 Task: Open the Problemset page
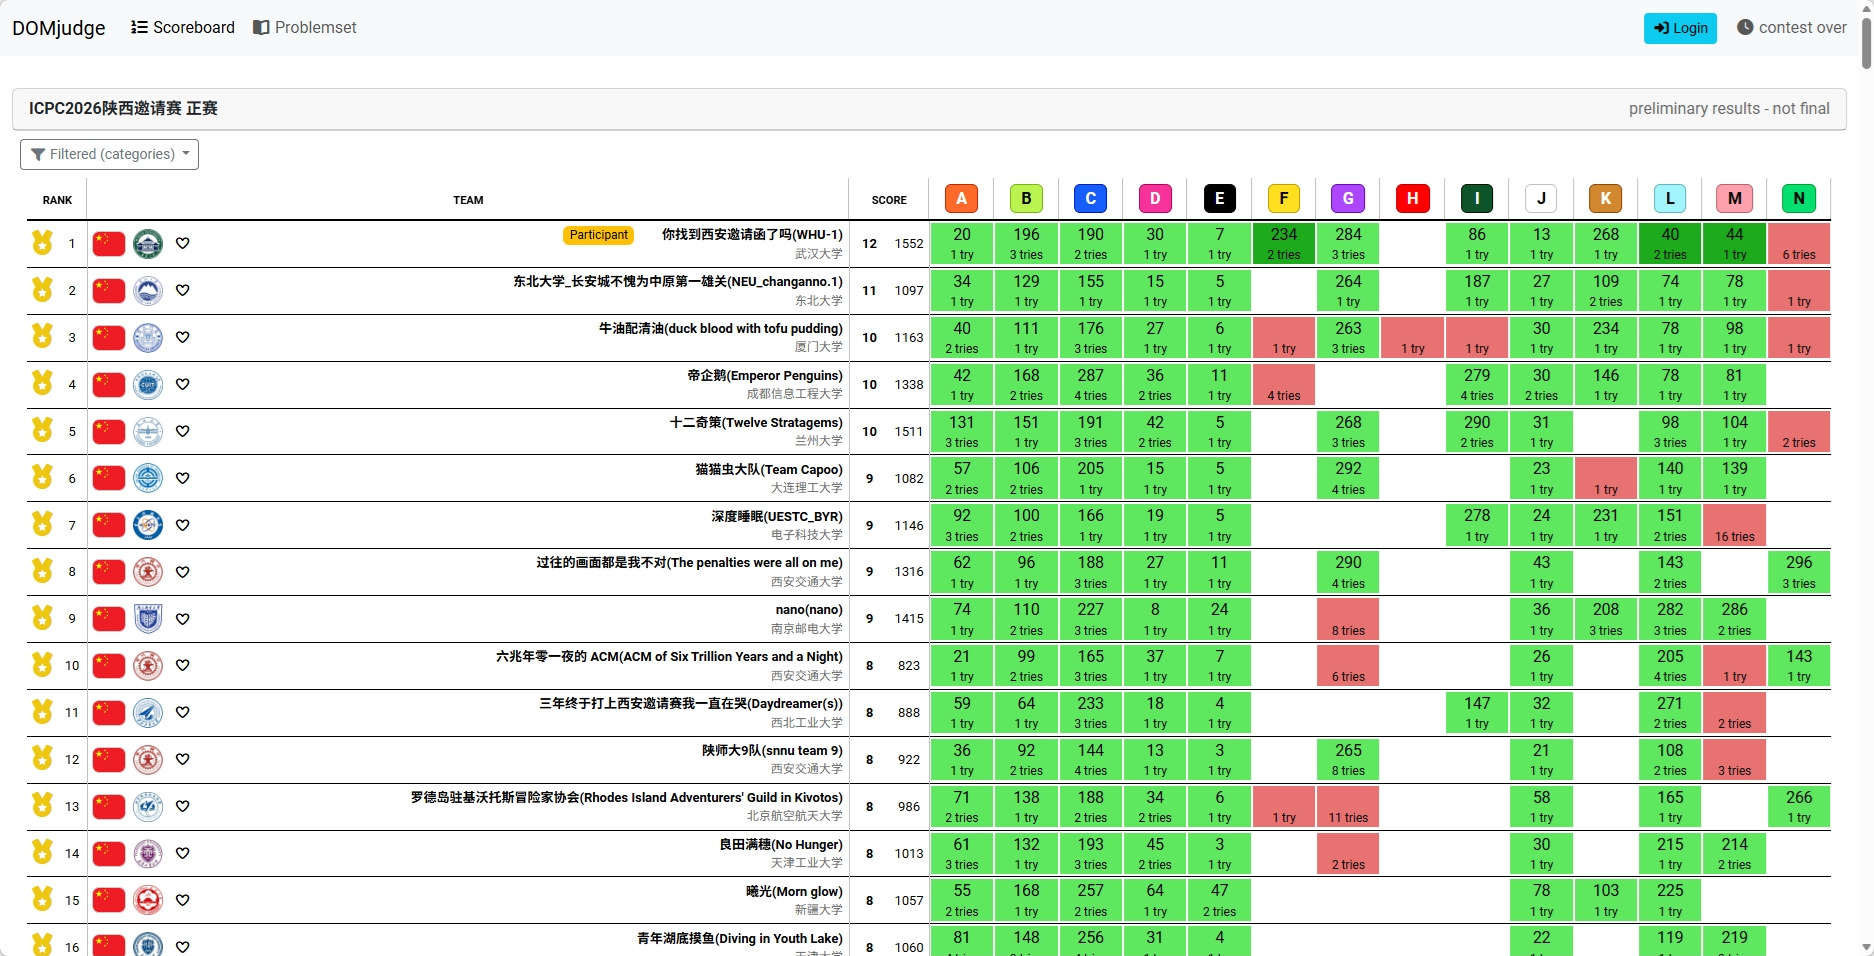click(305, 28)
